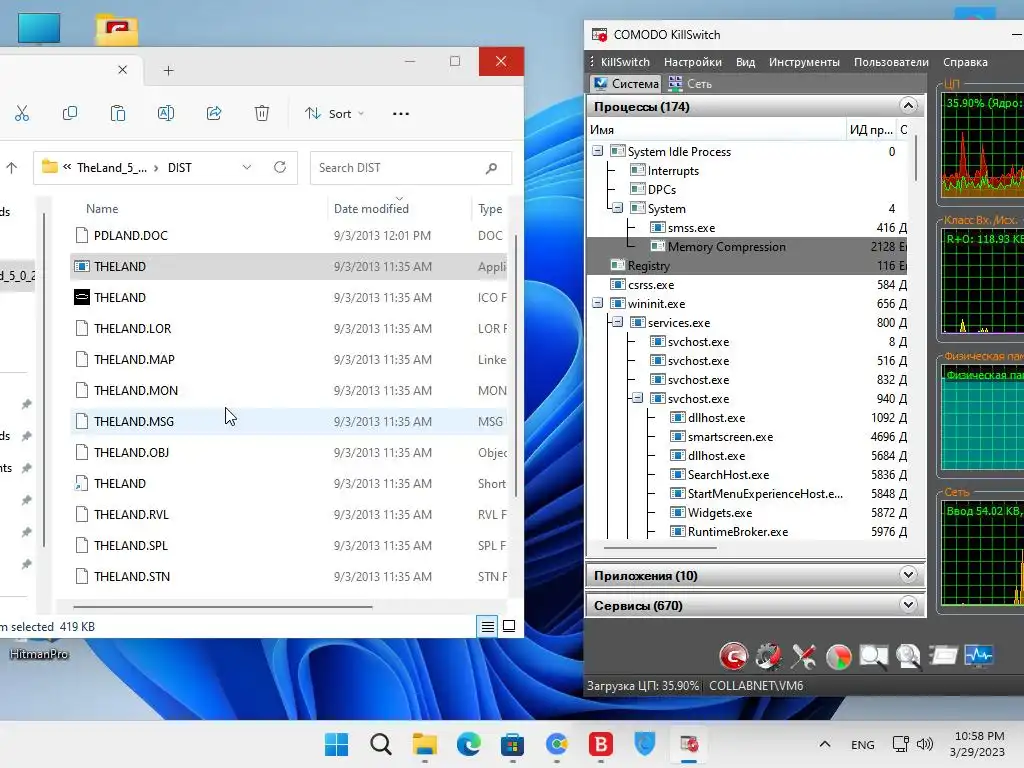Click the pie chart icon in KillSwitch
The width and height of the screenshot is (1024, 768).
coord(839,656)
